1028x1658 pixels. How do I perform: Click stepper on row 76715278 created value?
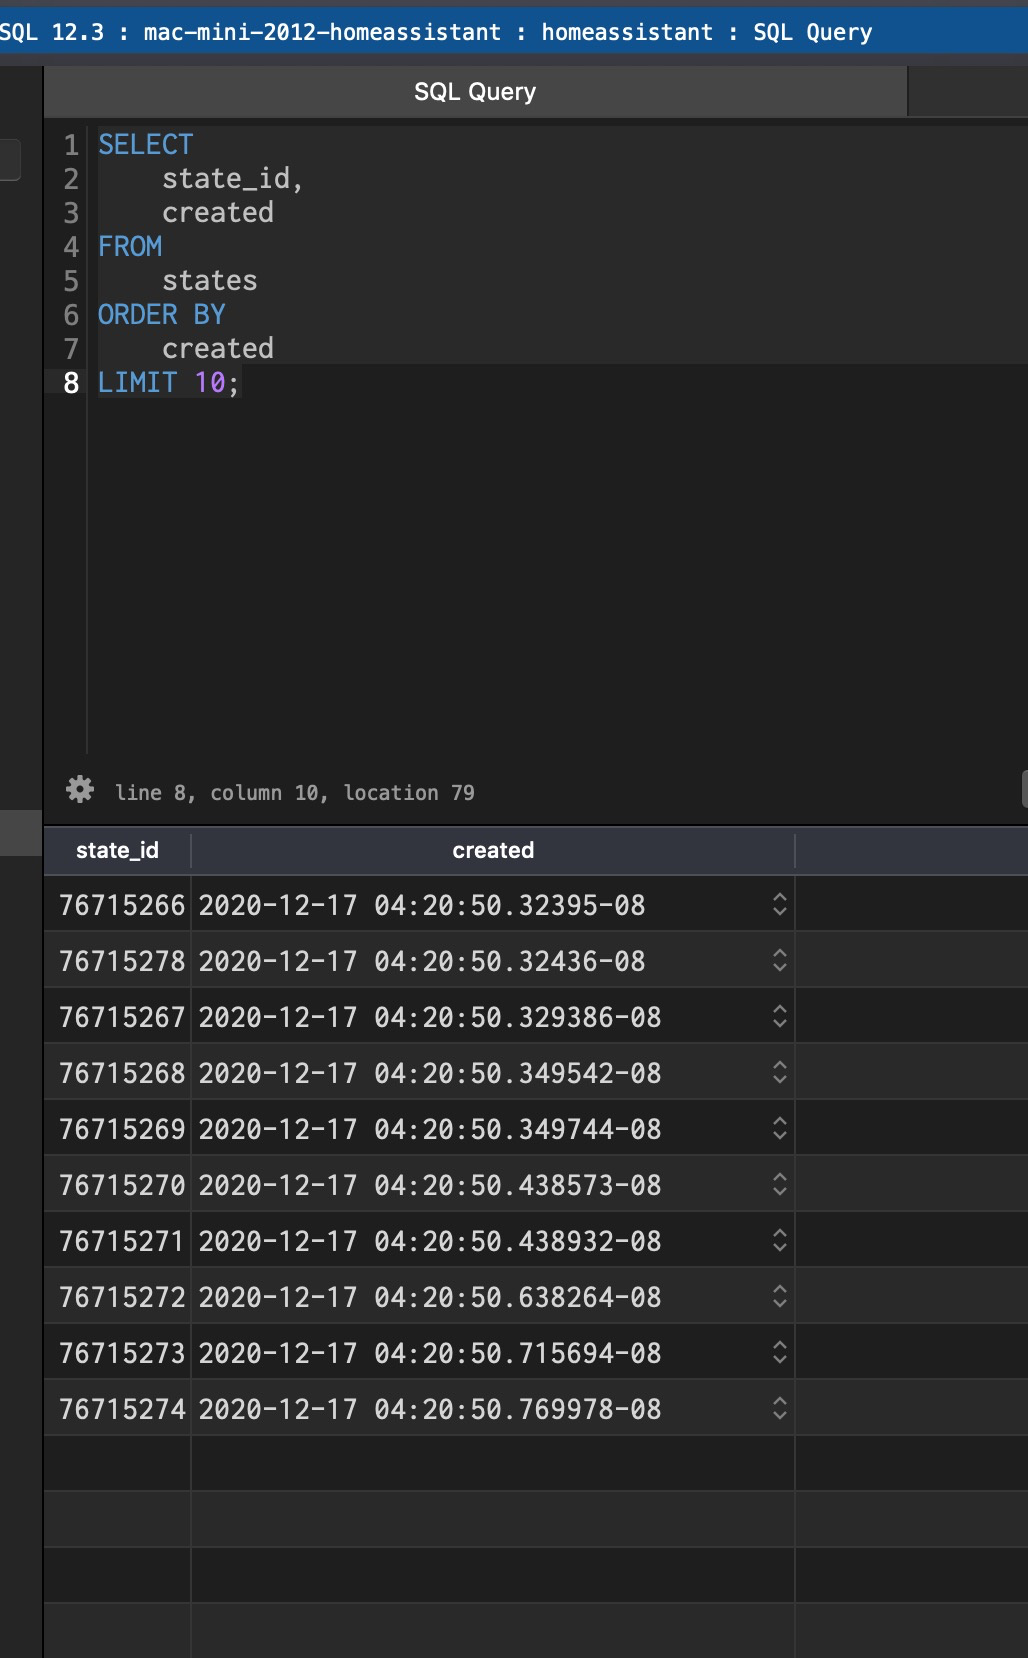(x=780, y=961)
